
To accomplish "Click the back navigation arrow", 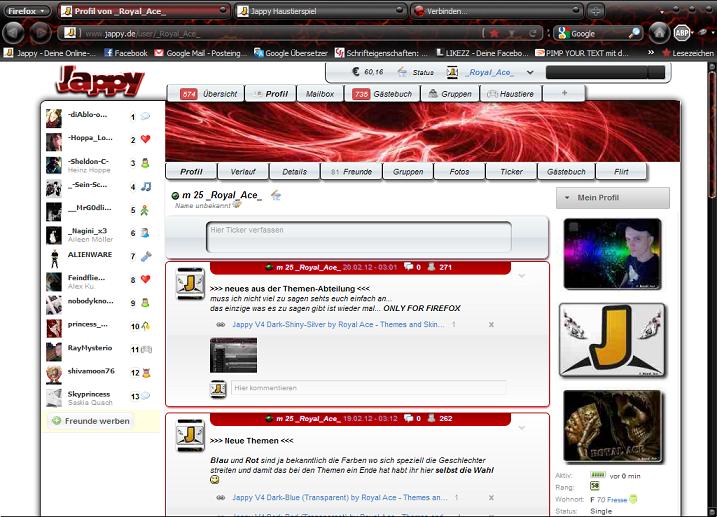I will pyautogui.click(x=14, y=32).
